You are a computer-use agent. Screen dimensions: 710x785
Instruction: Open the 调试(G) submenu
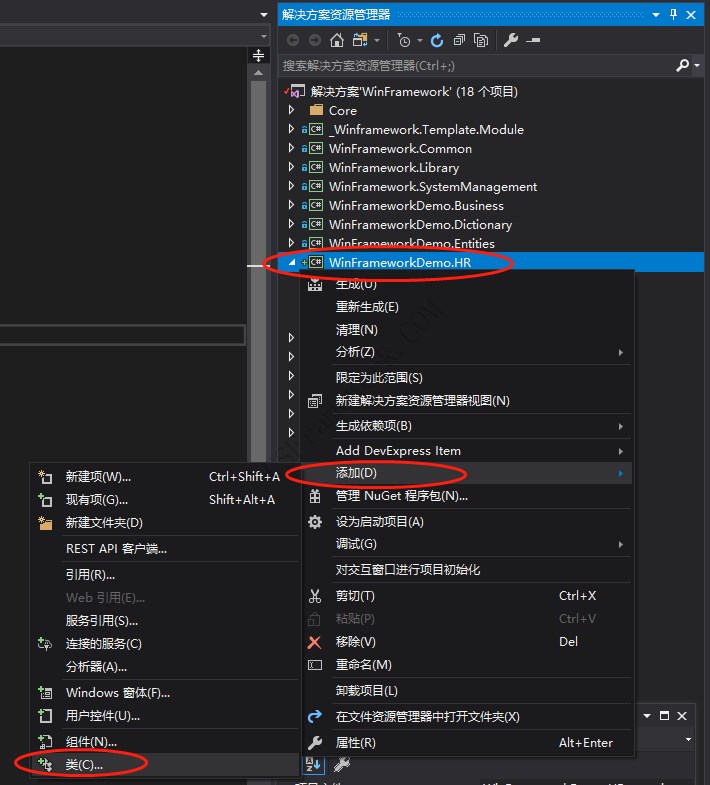coord(467,544)
